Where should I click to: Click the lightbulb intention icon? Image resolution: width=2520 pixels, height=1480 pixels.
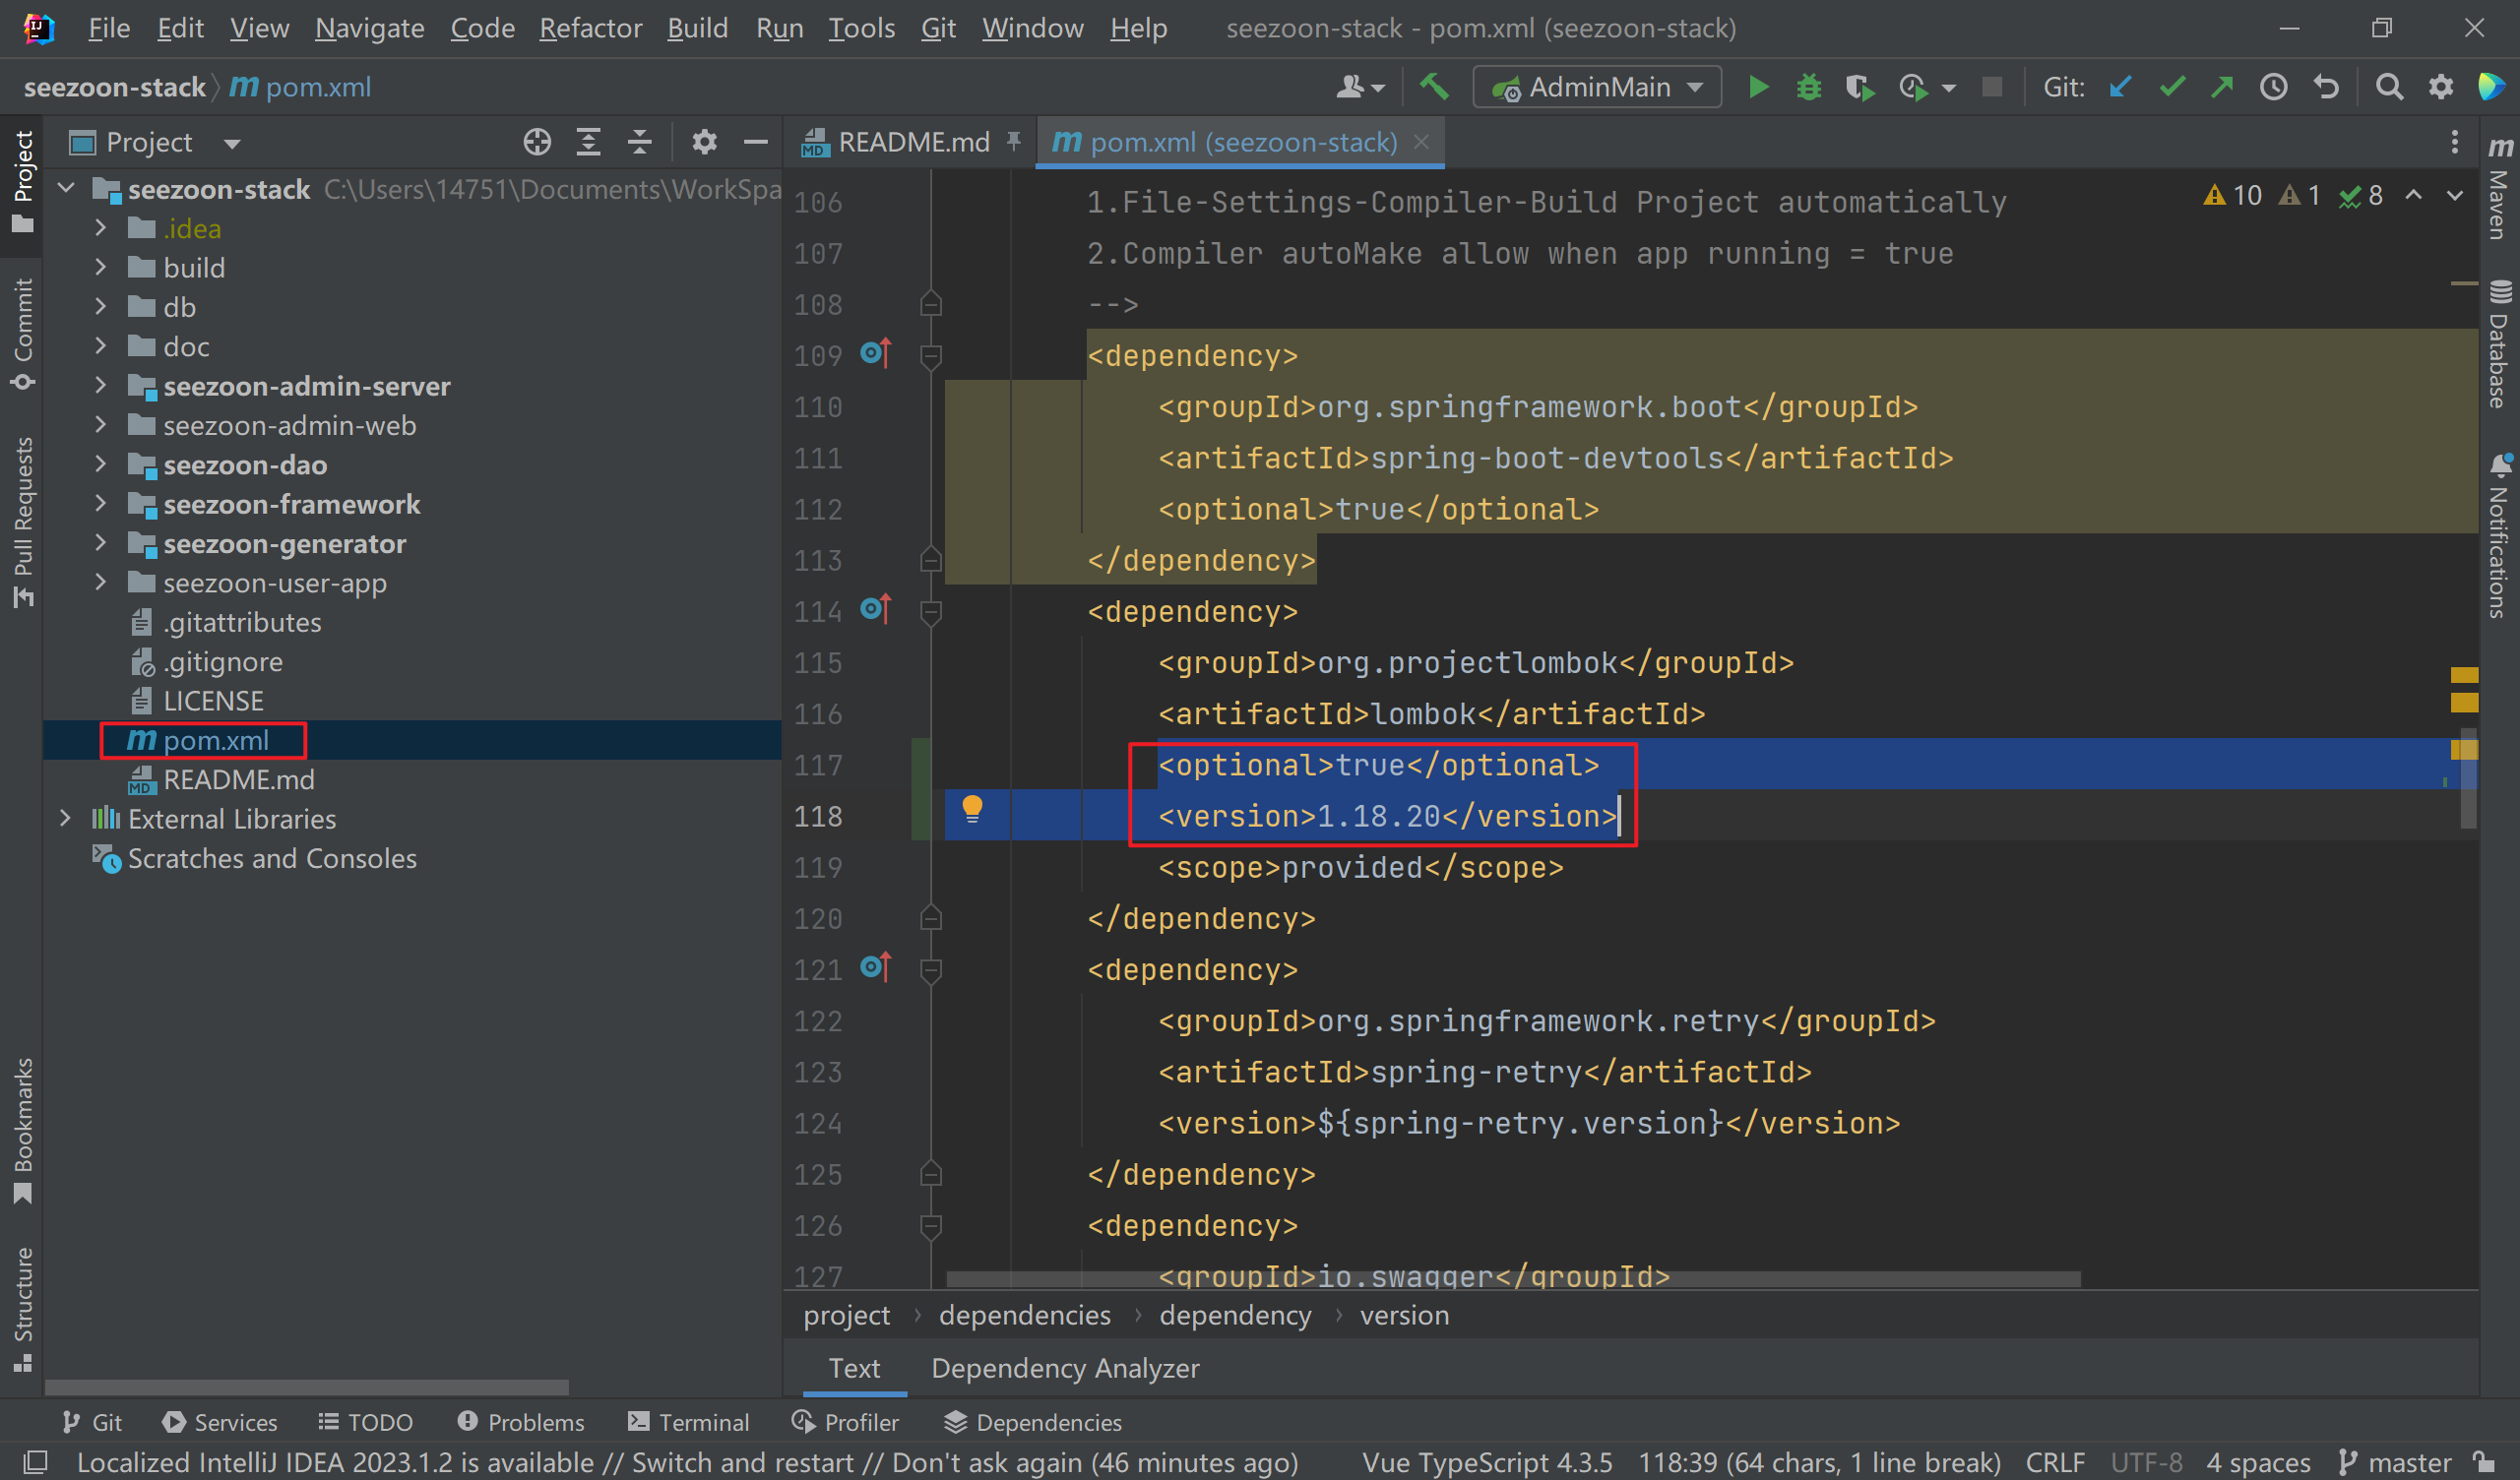[972, 808]
